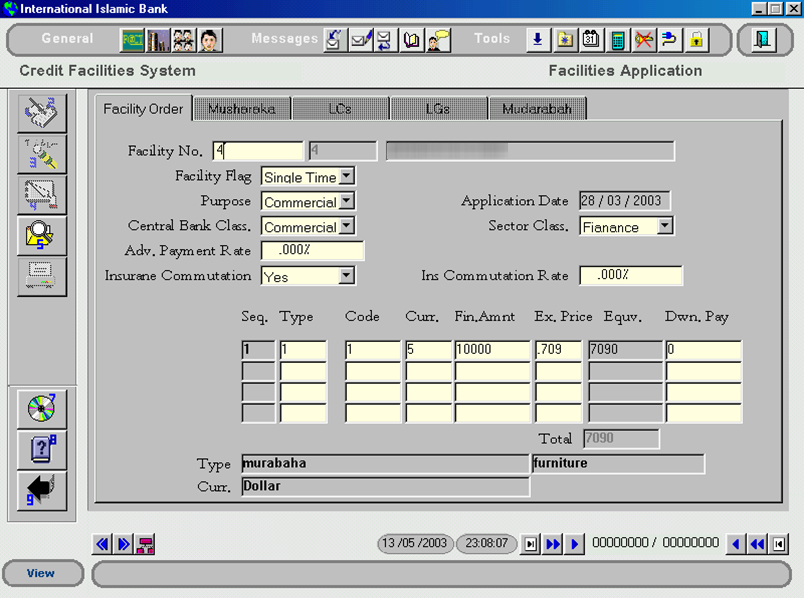
Task: Switch to the Musharaka tab
Action: 242,109
